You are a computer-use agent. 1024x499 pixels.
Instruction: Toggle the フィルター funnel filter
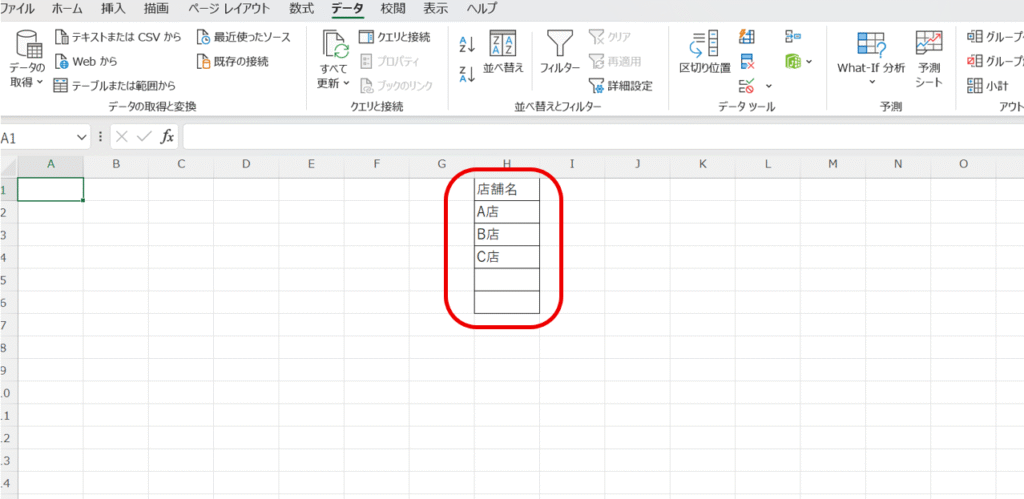[x=559, y=52]
